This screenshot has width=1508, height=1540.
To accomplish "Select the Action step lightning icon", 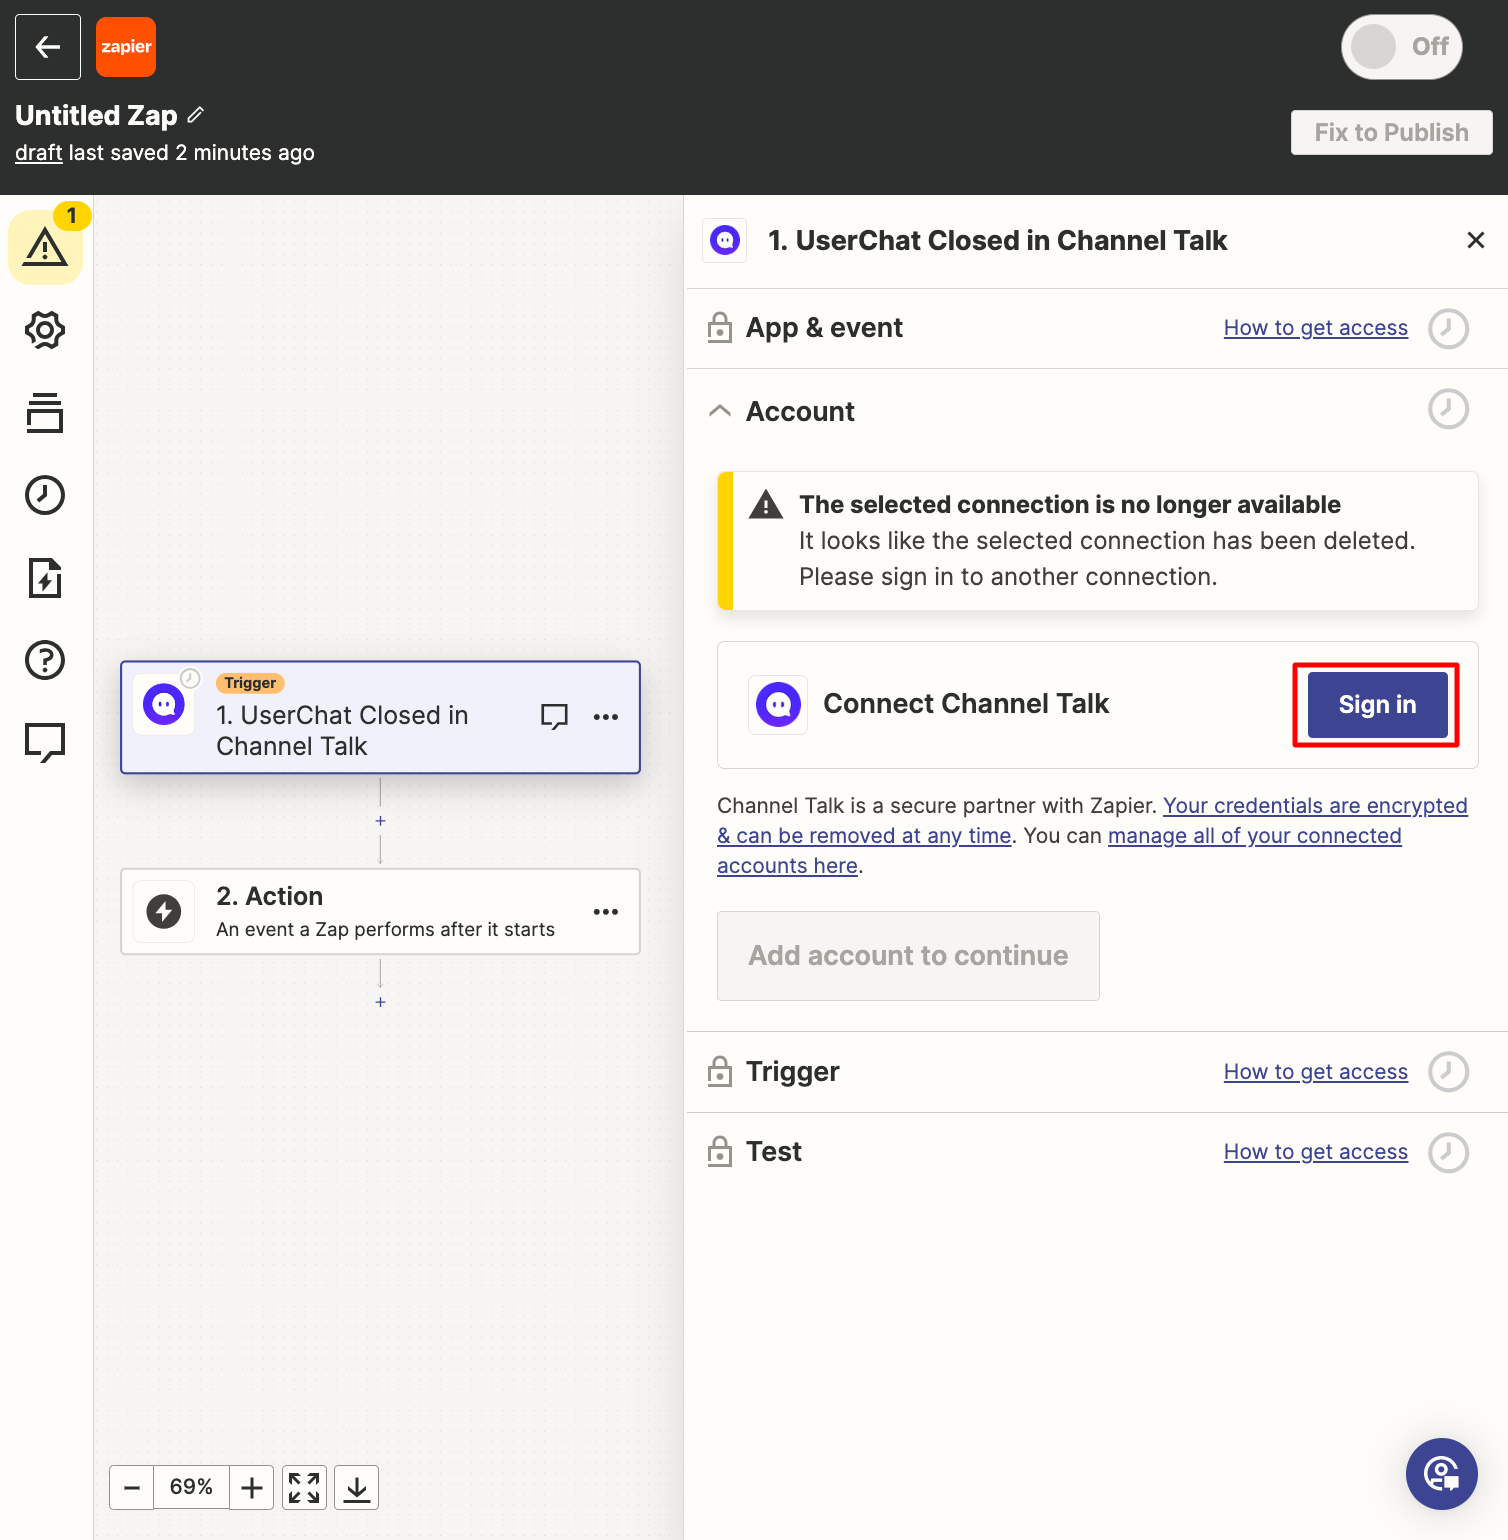I will point(164,912).
